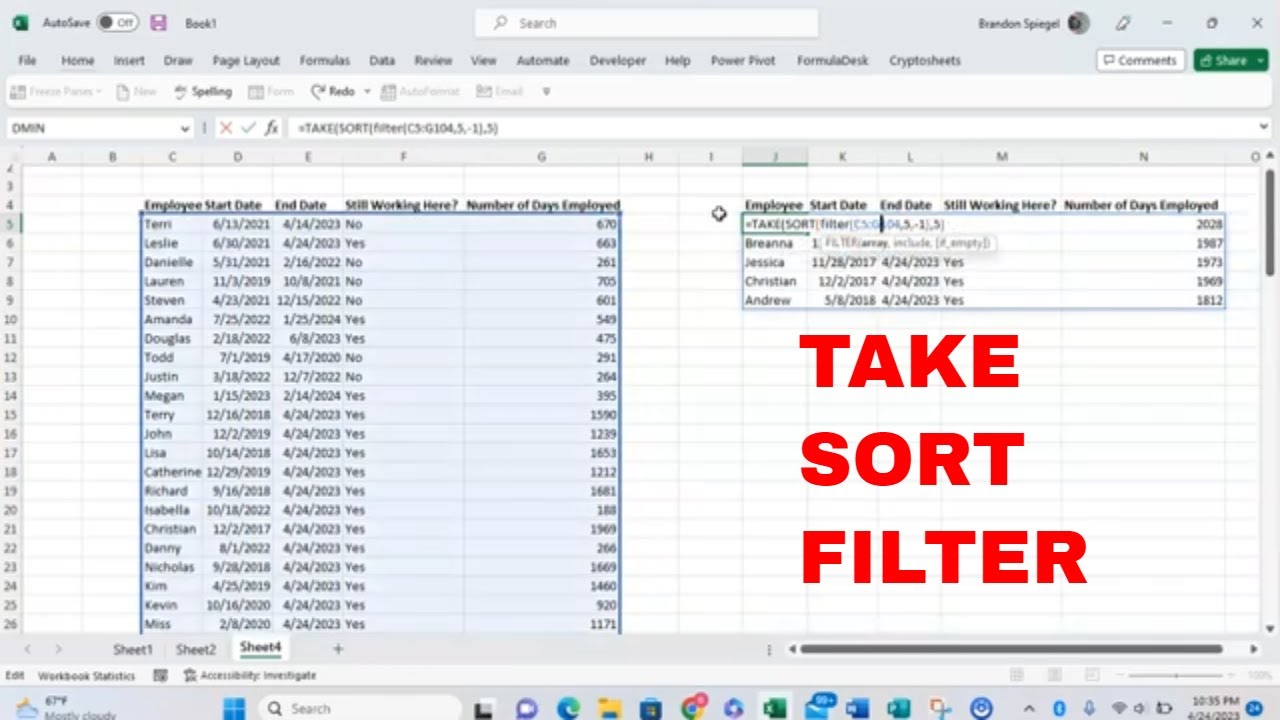
Task: Click the Redo button
Action: point(333,91)
